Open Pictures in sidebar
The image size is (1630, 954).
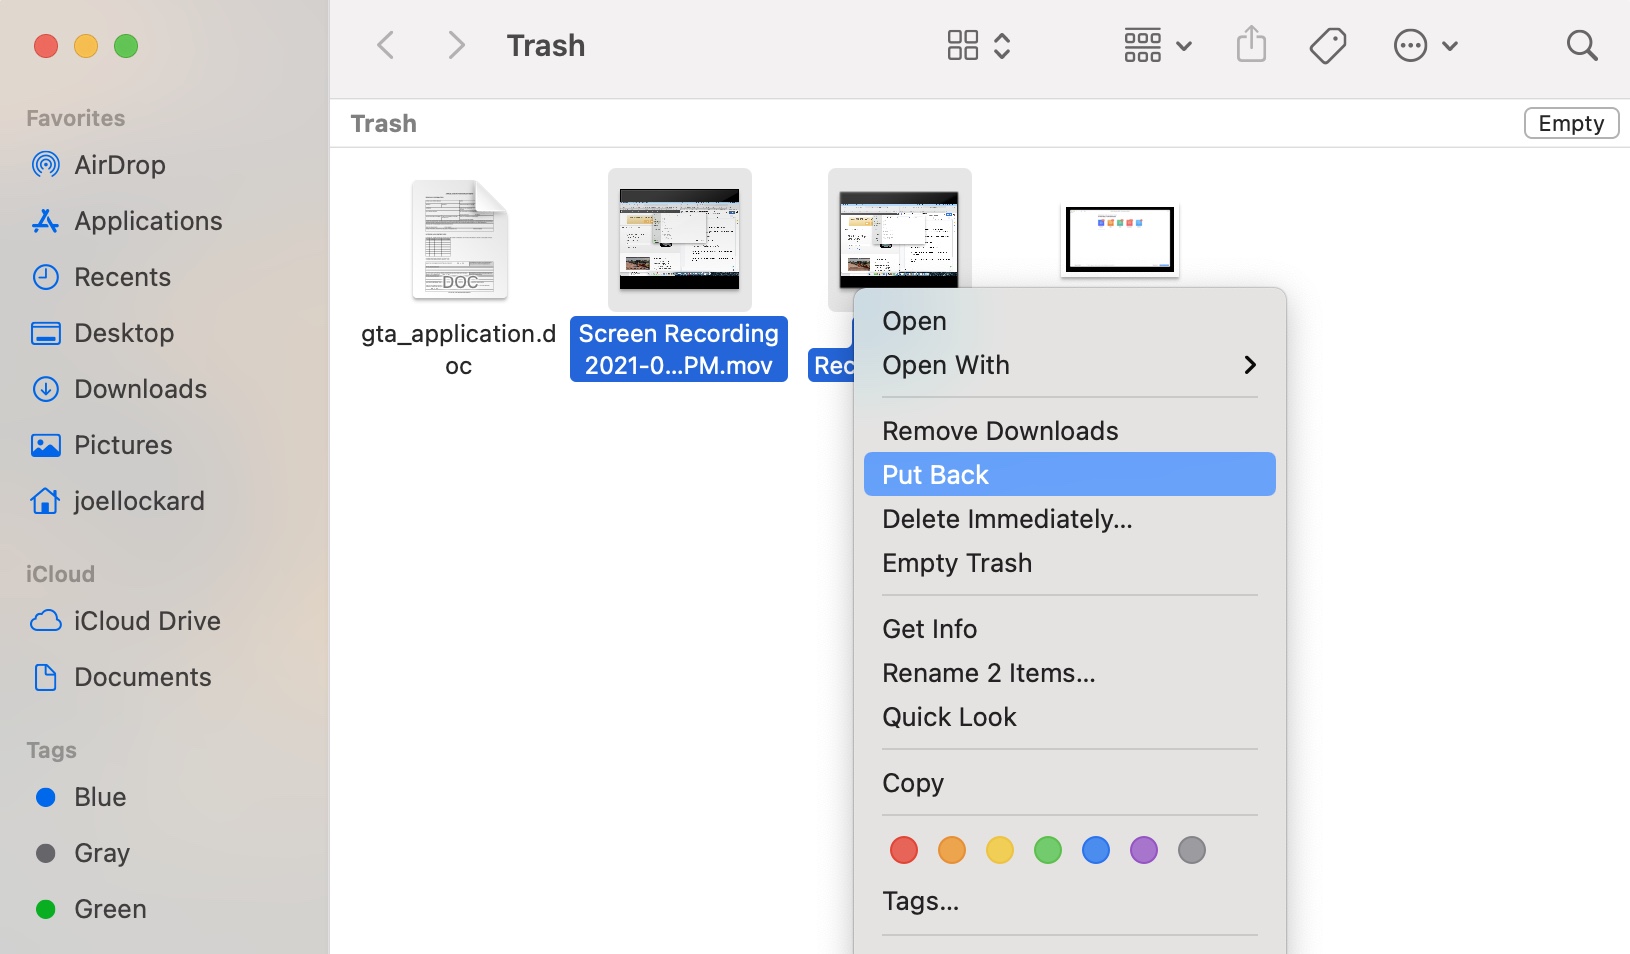pos(101,445)
